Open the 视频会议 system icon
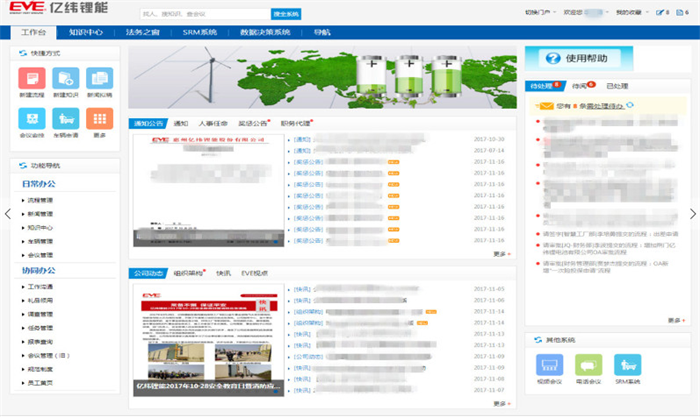The height and width of the screenshot is (418, 700). tap(549, 366)
